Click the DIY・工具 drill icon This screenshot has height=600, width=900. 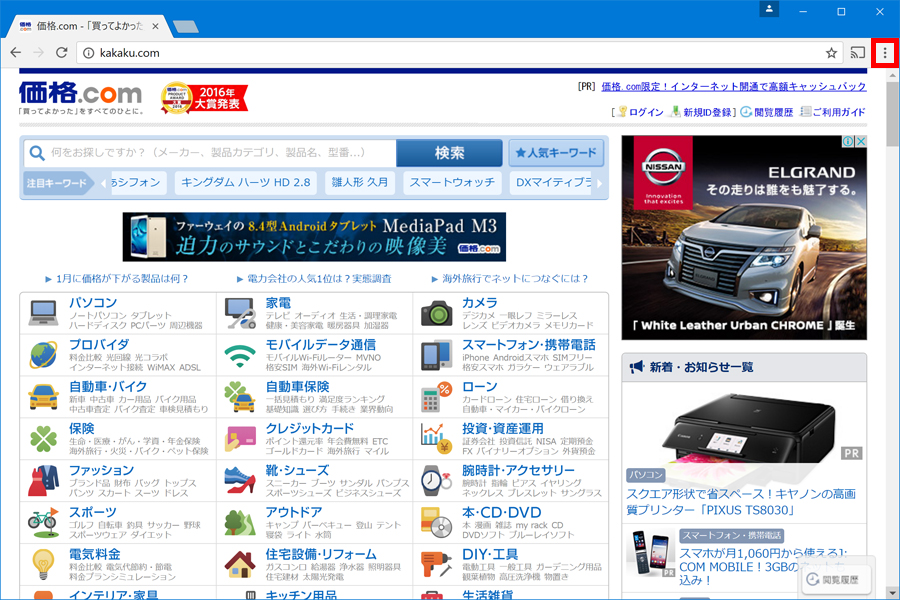(x=437, y=564)
